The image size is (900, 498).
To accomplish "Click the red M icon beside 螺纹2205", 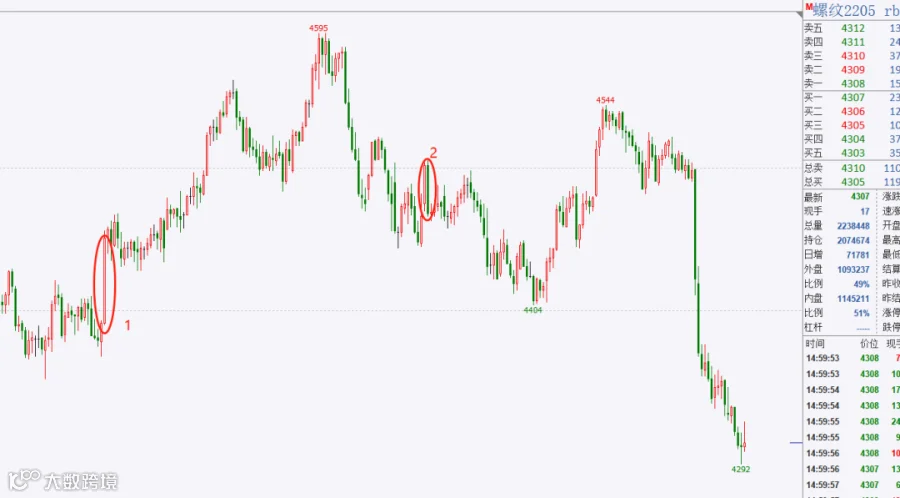I will tap(808, 7).
